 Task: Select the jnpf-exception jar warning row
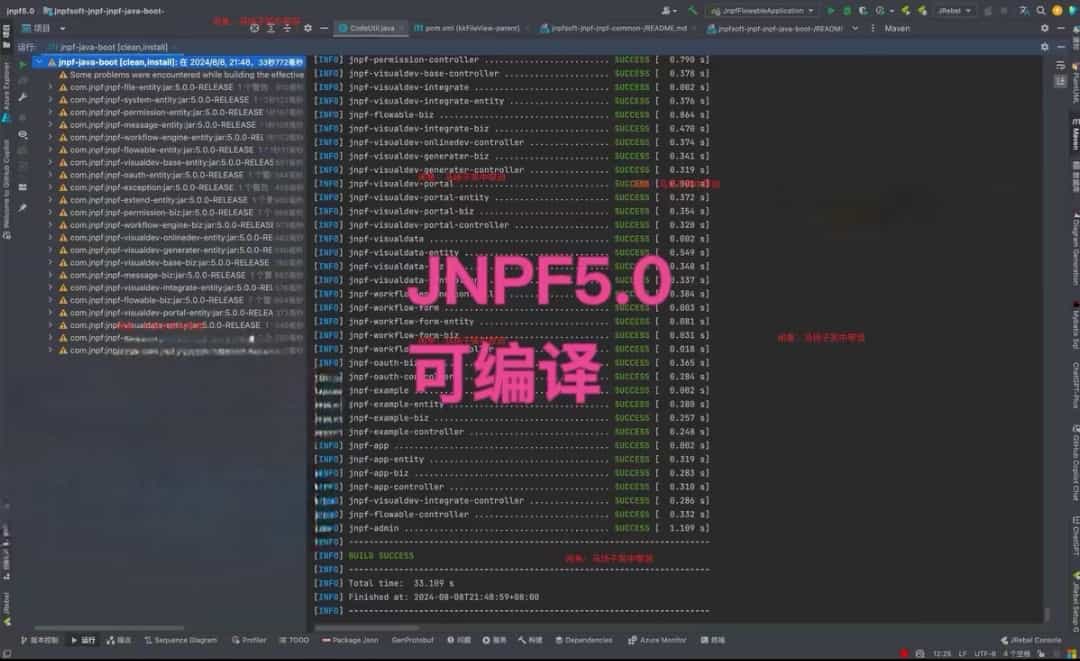[177, 187]
